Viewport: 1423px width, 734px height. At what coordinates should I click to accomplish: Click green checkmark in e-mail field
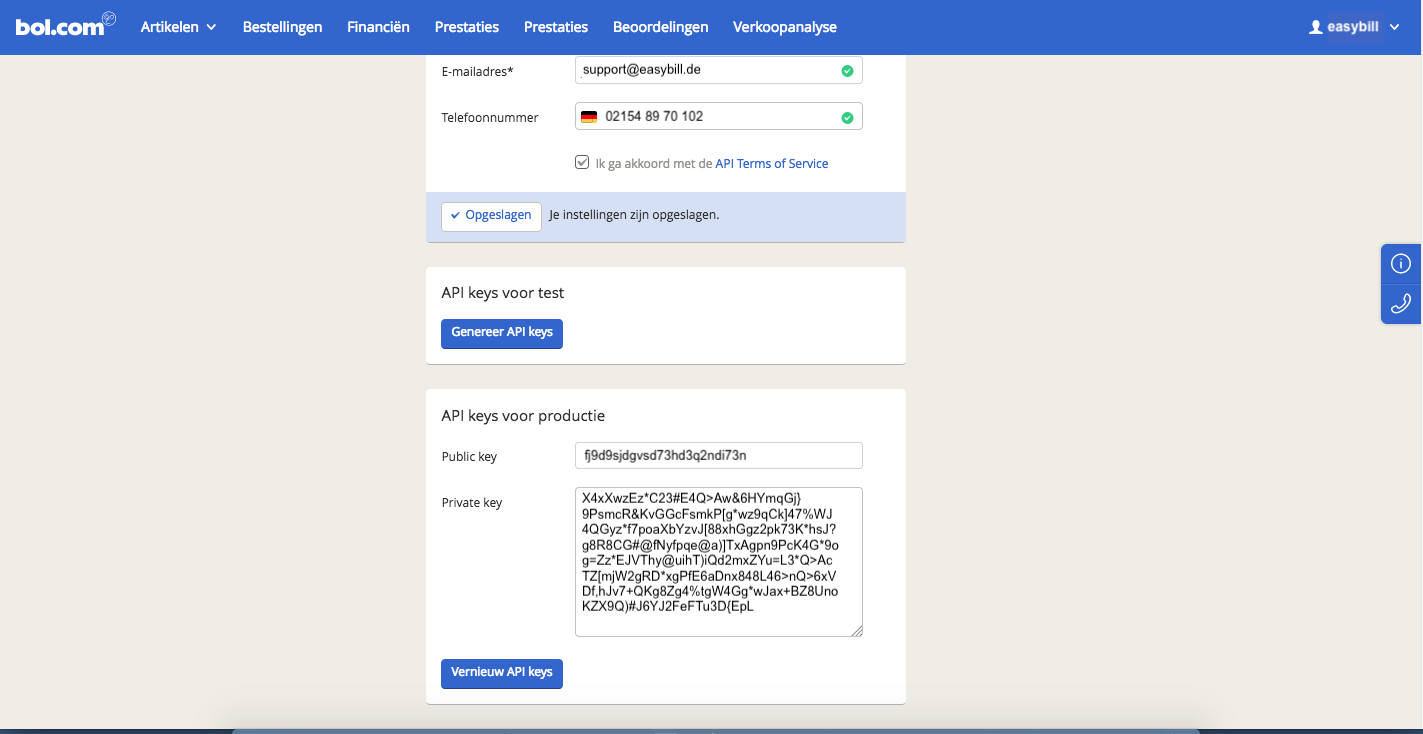847,71
